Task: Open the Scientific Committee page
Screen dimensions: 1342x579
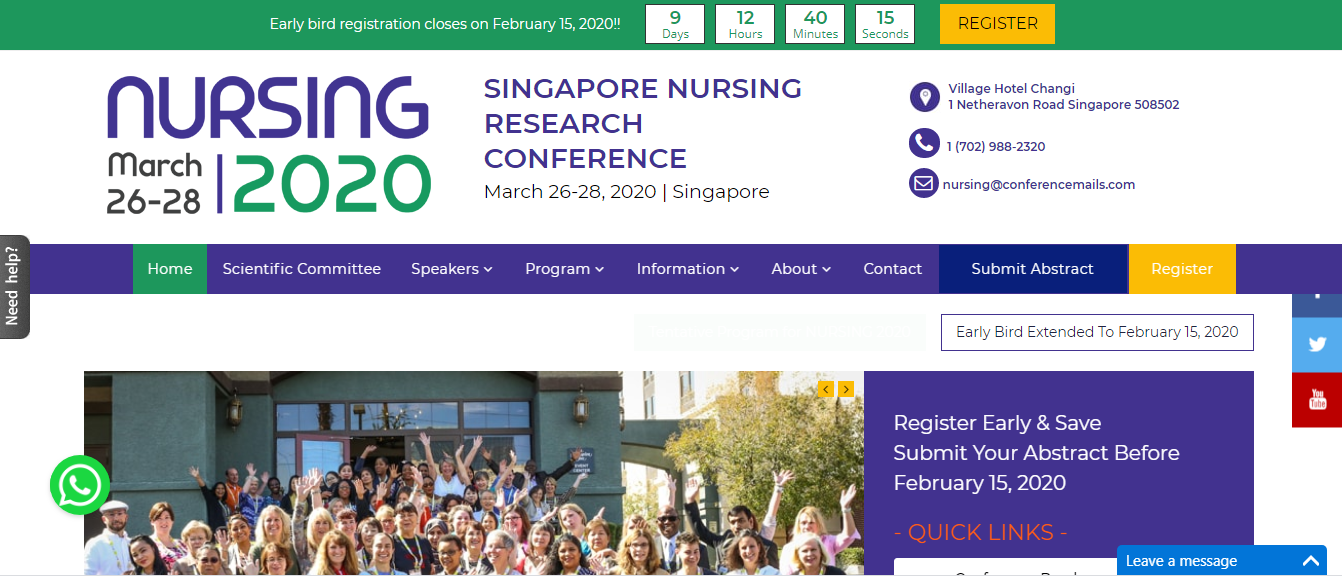Action: [x=302, y=269]
